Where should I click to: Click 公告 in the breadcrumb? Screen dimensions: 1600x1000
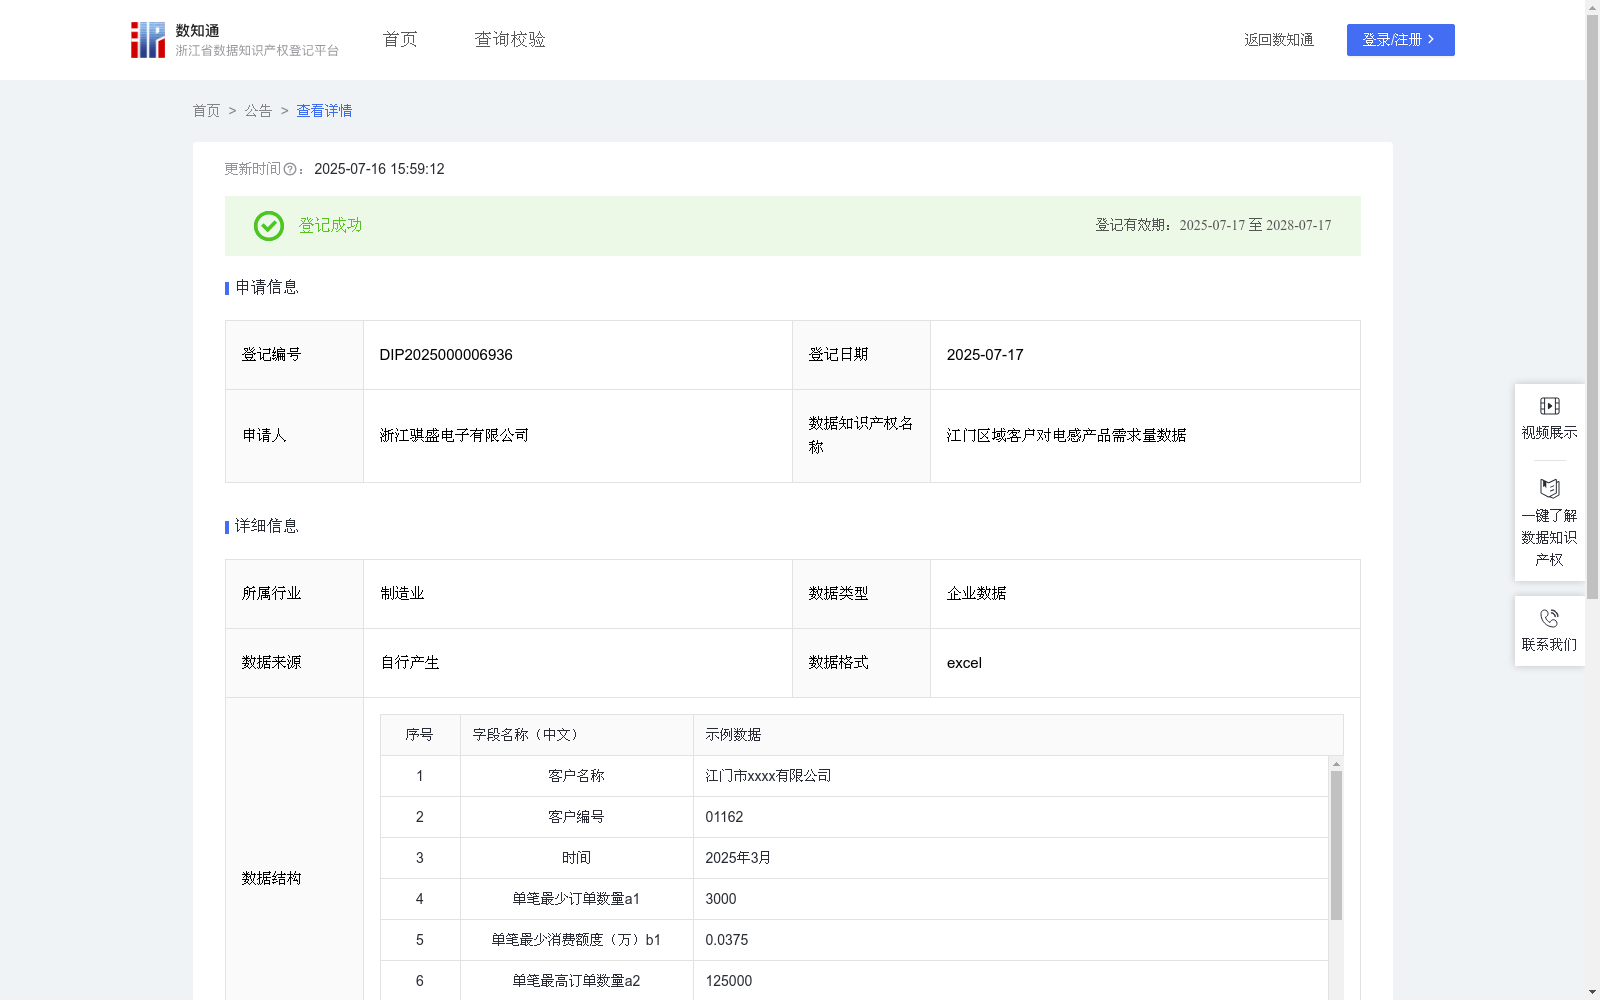pyautogui.click(x=258, y=111)
